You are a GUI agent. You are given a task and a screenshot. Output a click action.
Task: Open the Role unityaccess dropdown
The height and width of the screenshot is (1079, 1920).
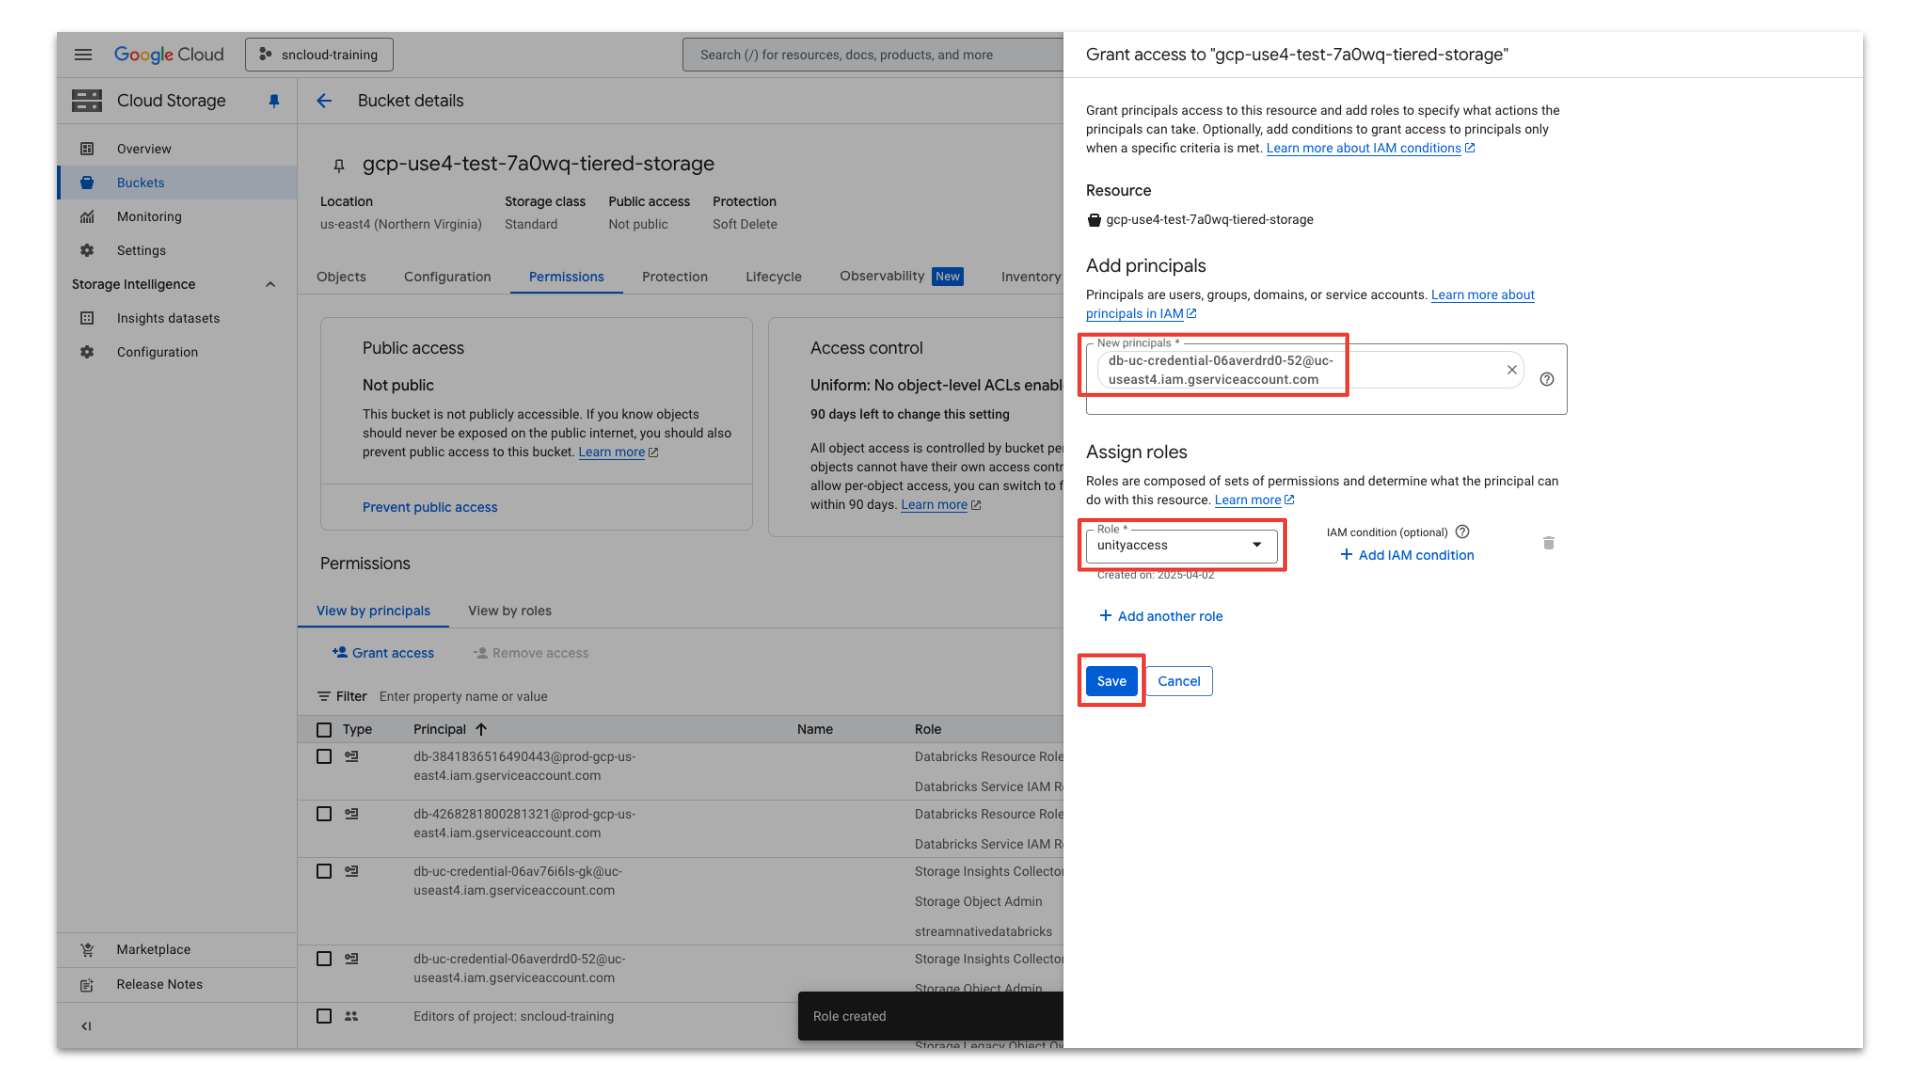[x=1181, y=546]
